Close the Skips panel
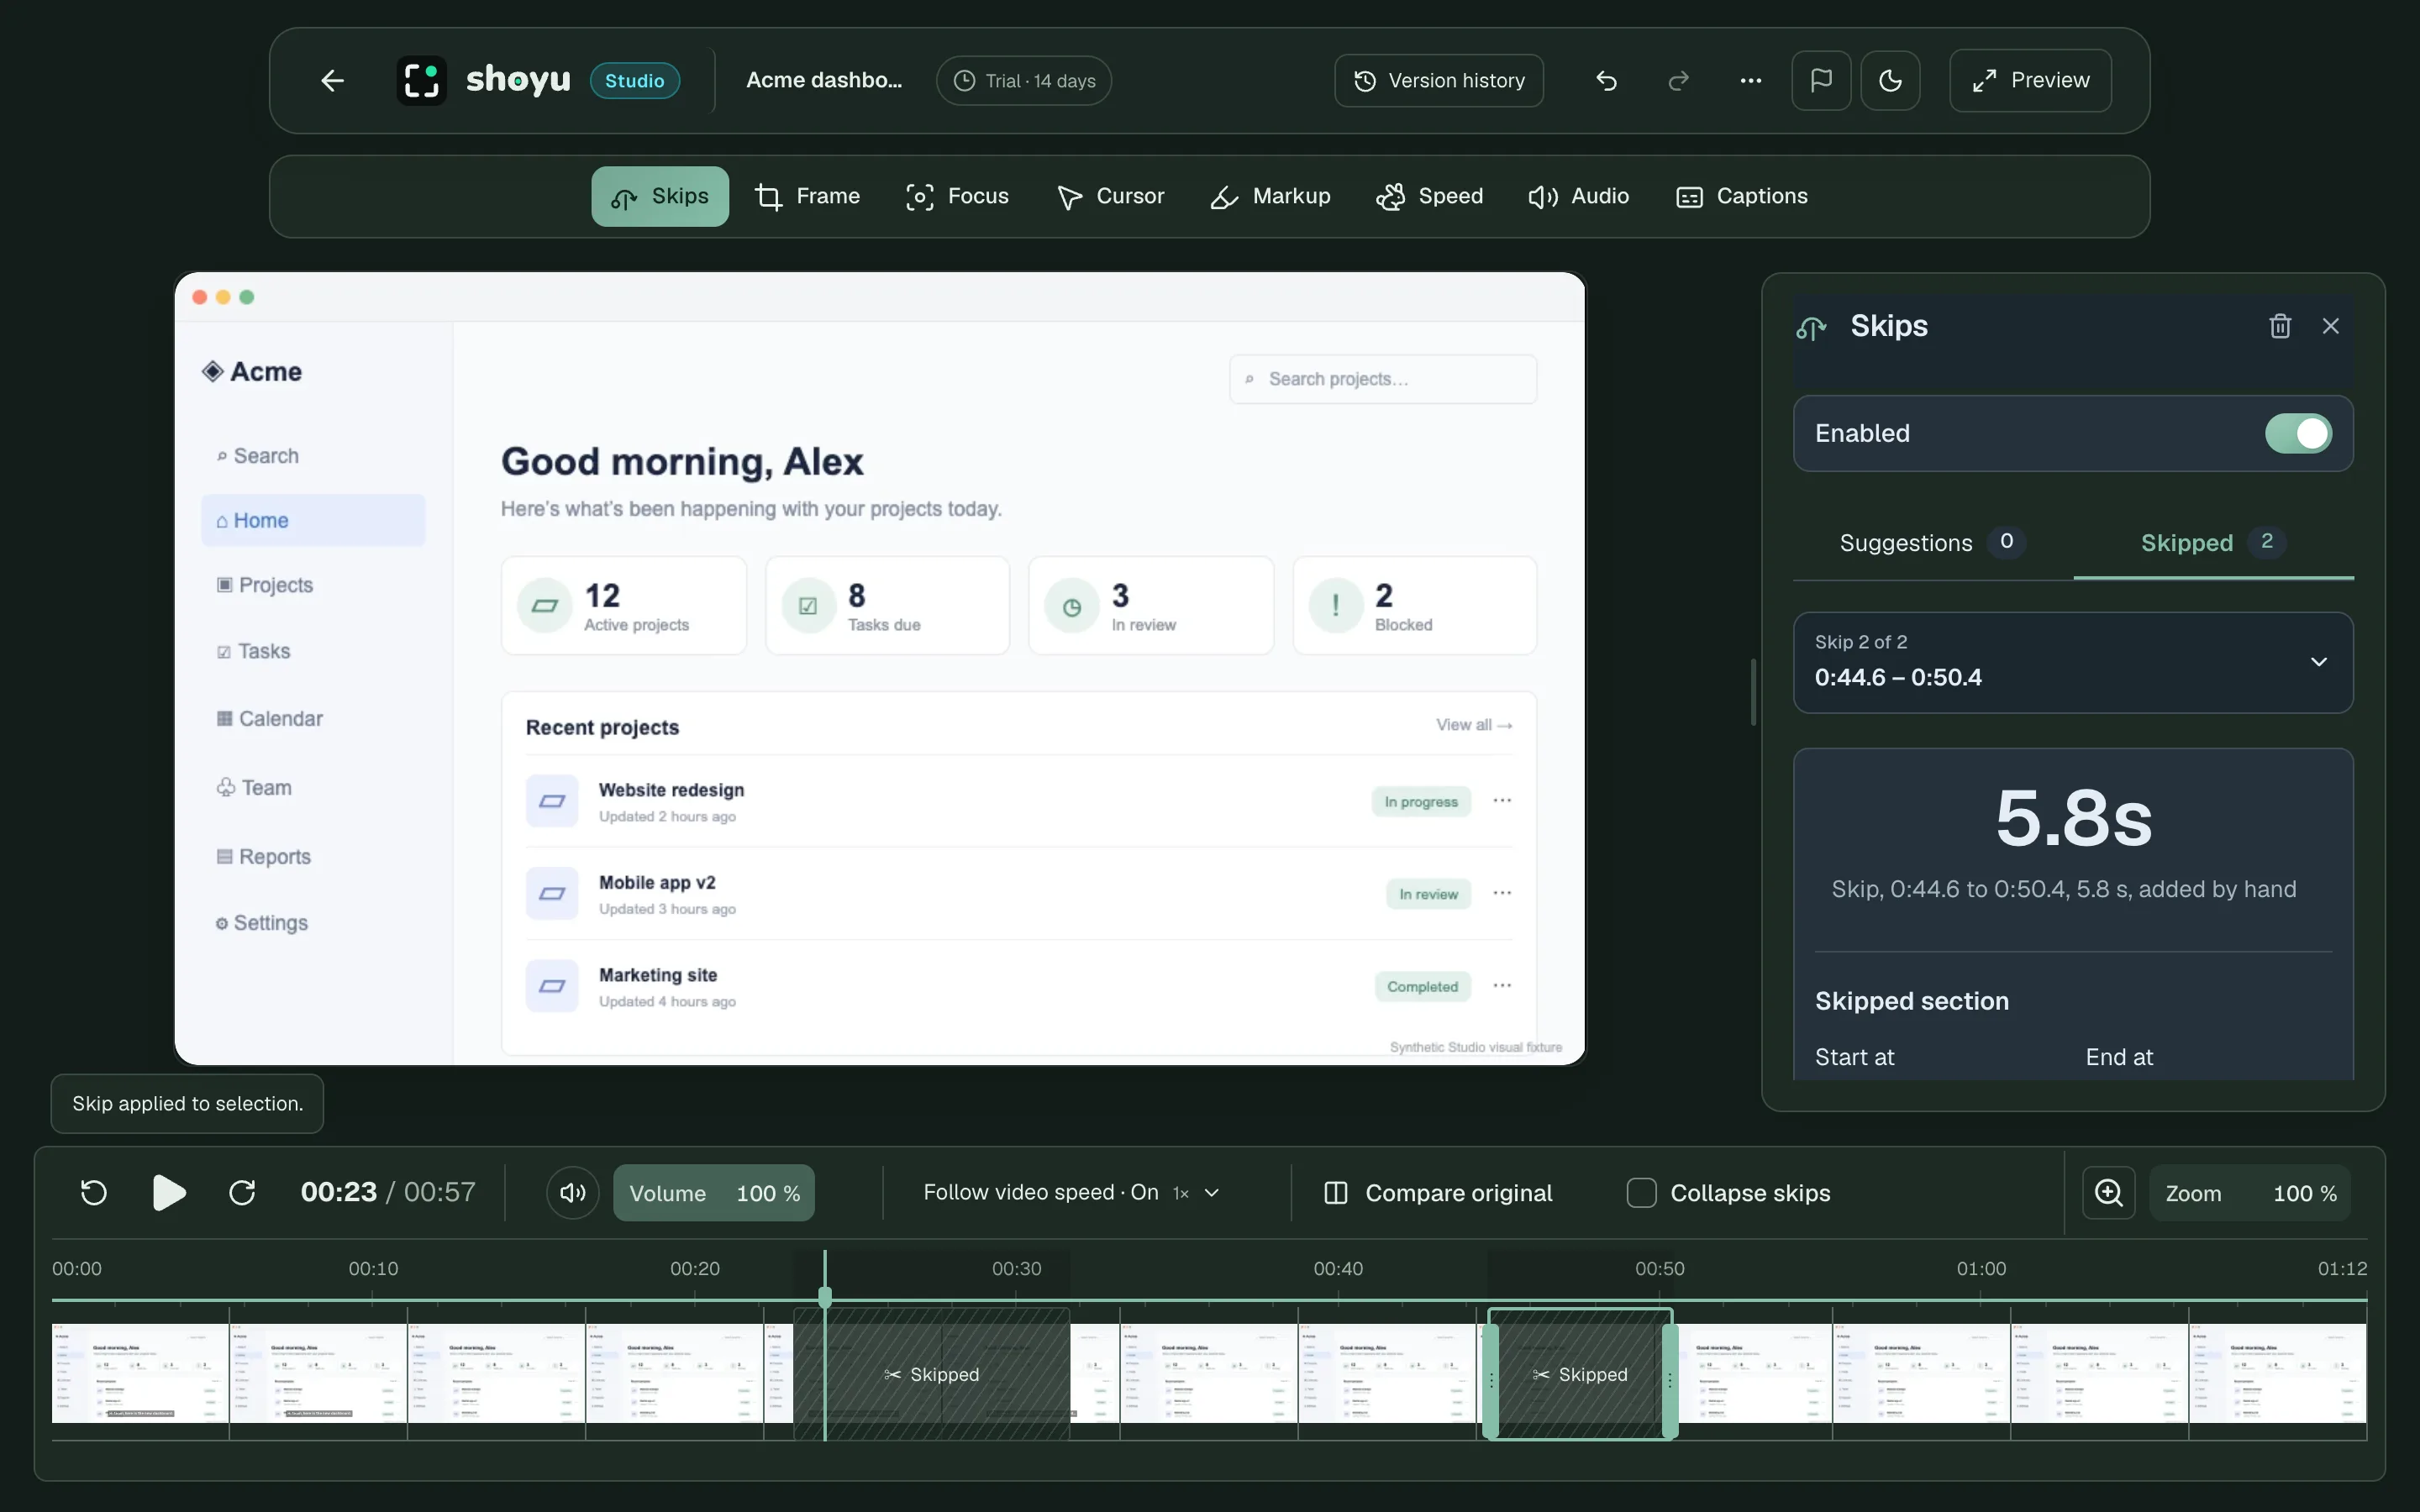 point(2331,326)
